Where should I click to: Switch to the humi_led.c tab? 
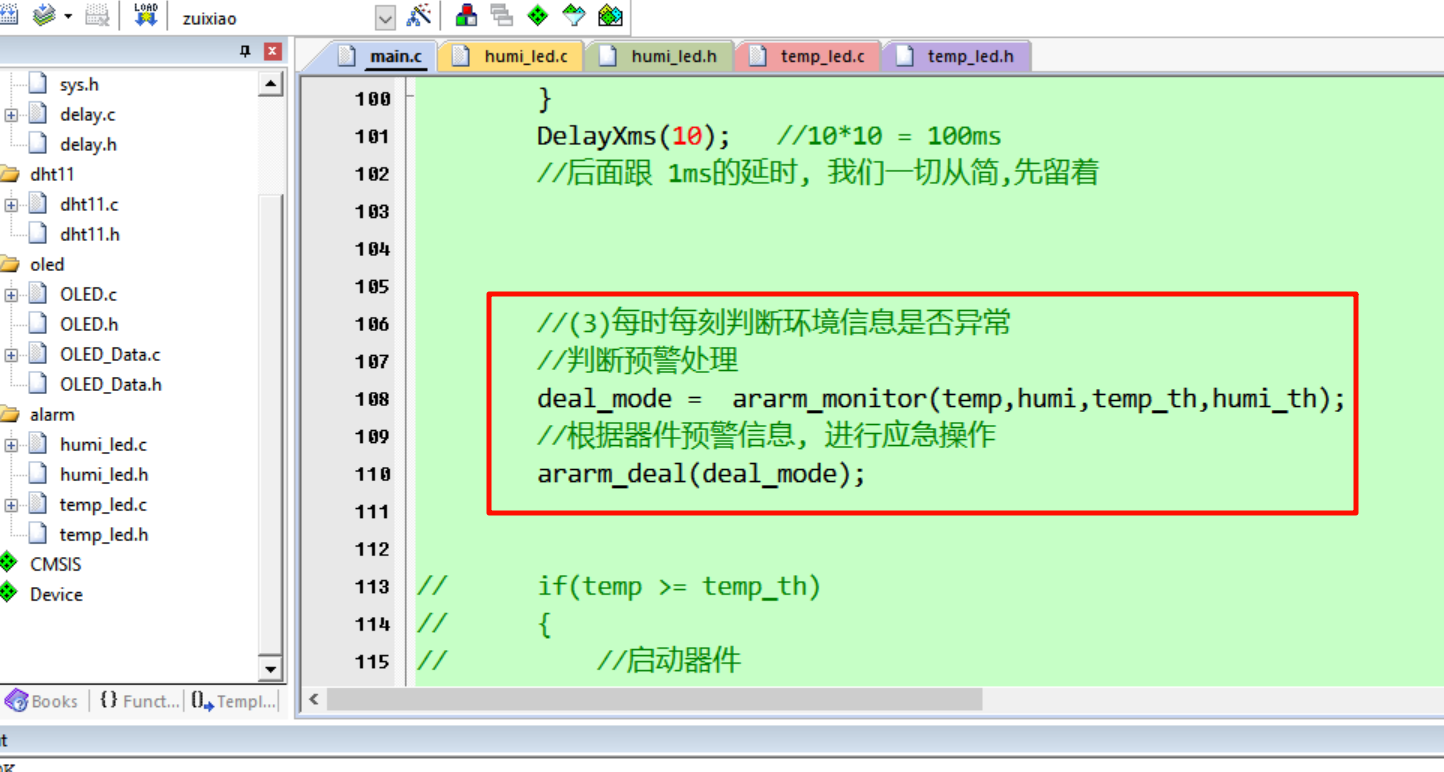(512, 56)
